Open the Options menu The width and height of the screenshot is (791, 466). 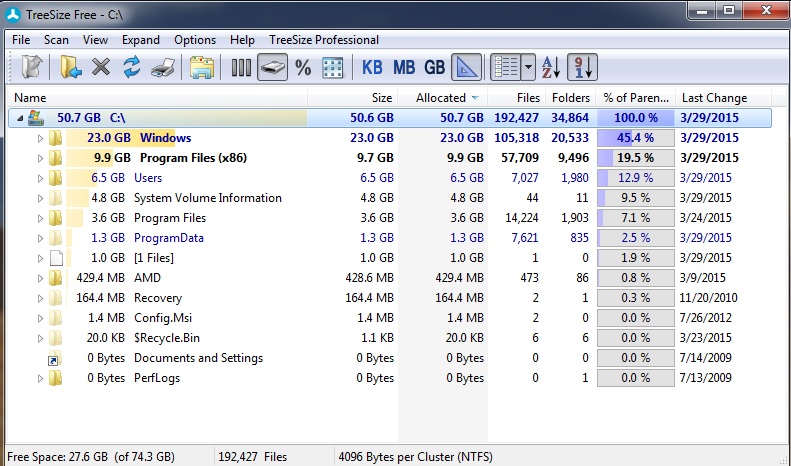click(194, 40)
